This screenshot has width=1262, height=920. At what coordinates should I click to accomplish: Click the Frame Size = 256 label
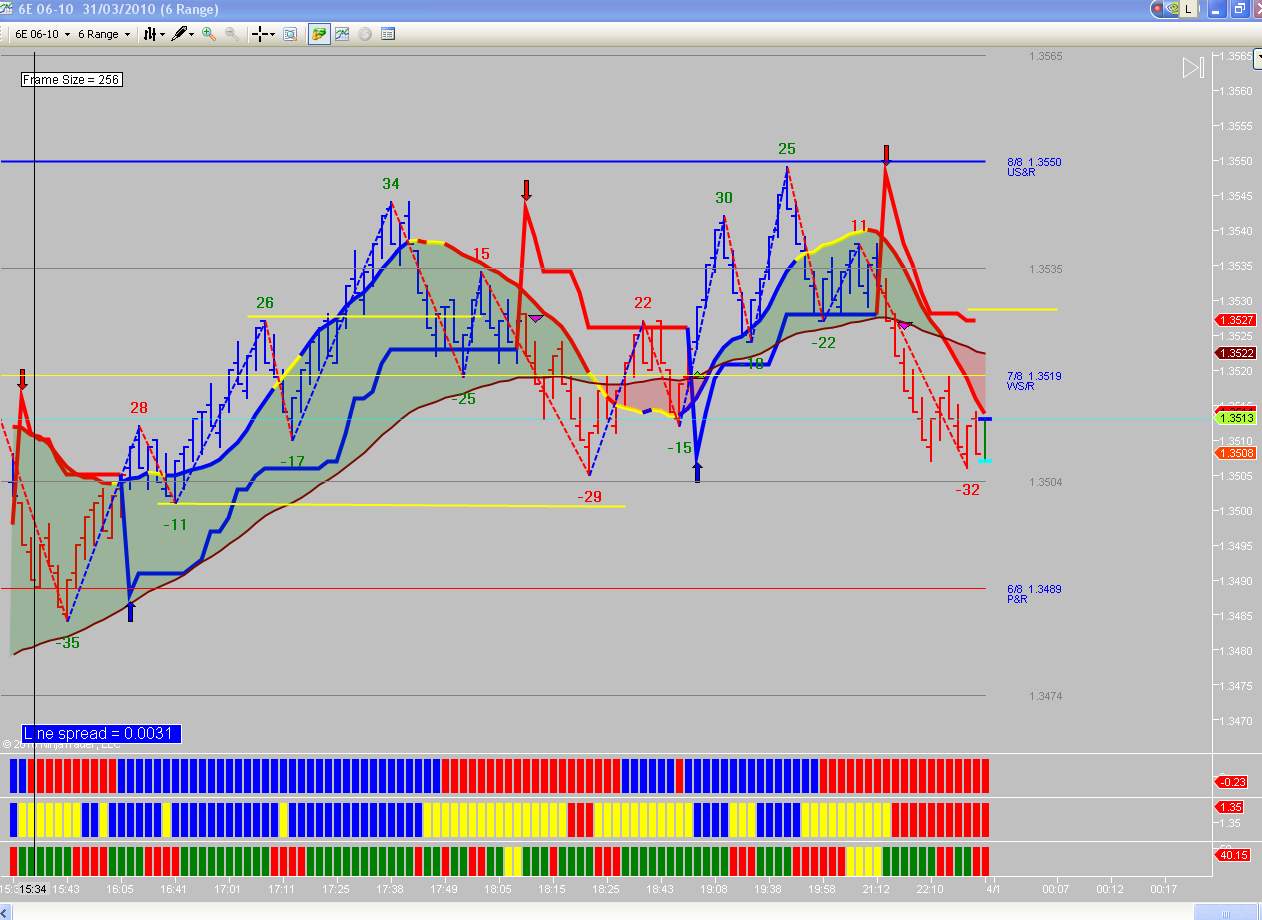tap(72, 79)
